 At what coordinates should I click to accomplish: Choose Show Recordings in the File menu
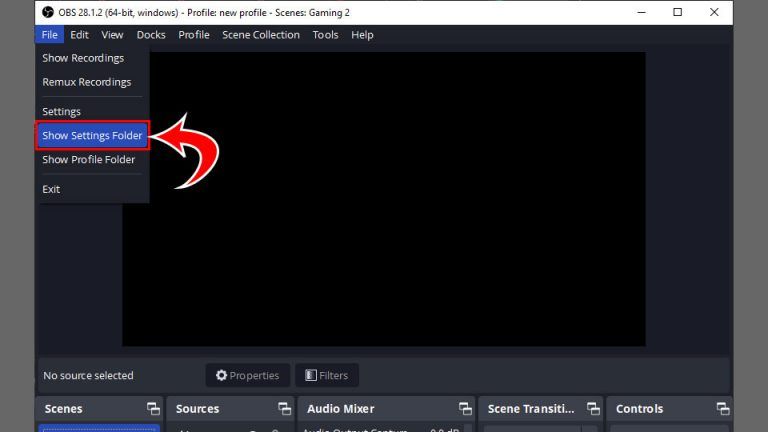coord(83,58)
